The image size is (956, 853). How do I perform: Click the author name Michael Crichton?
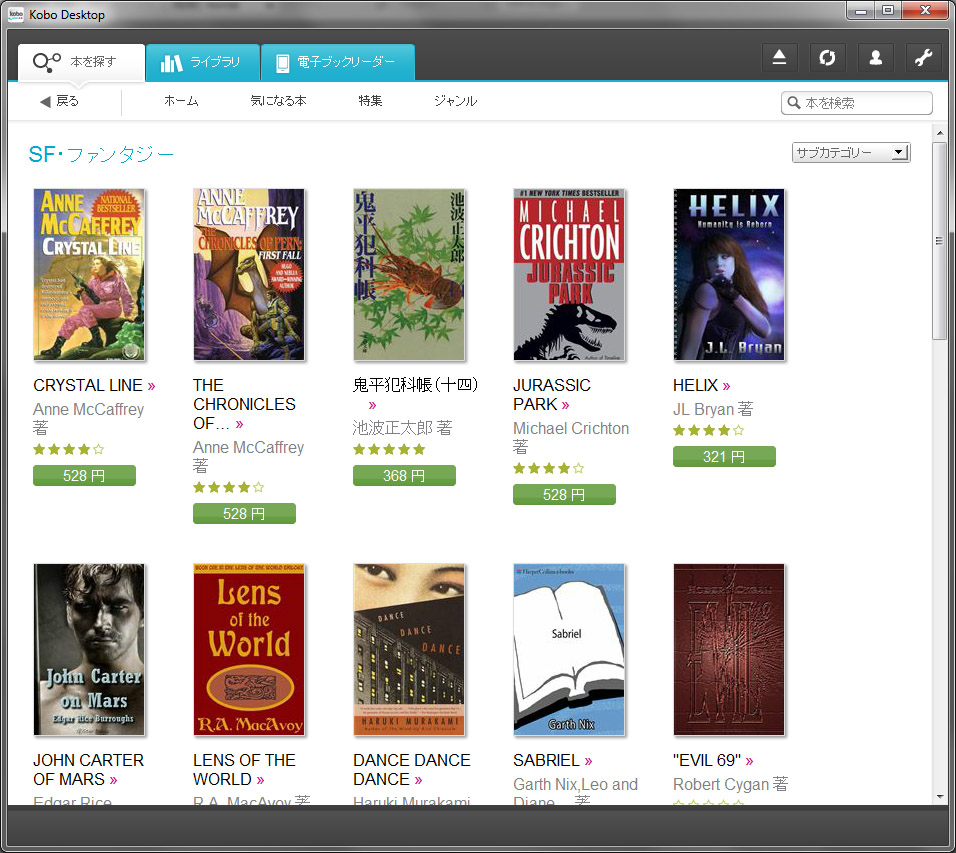(x=571, y=429)
